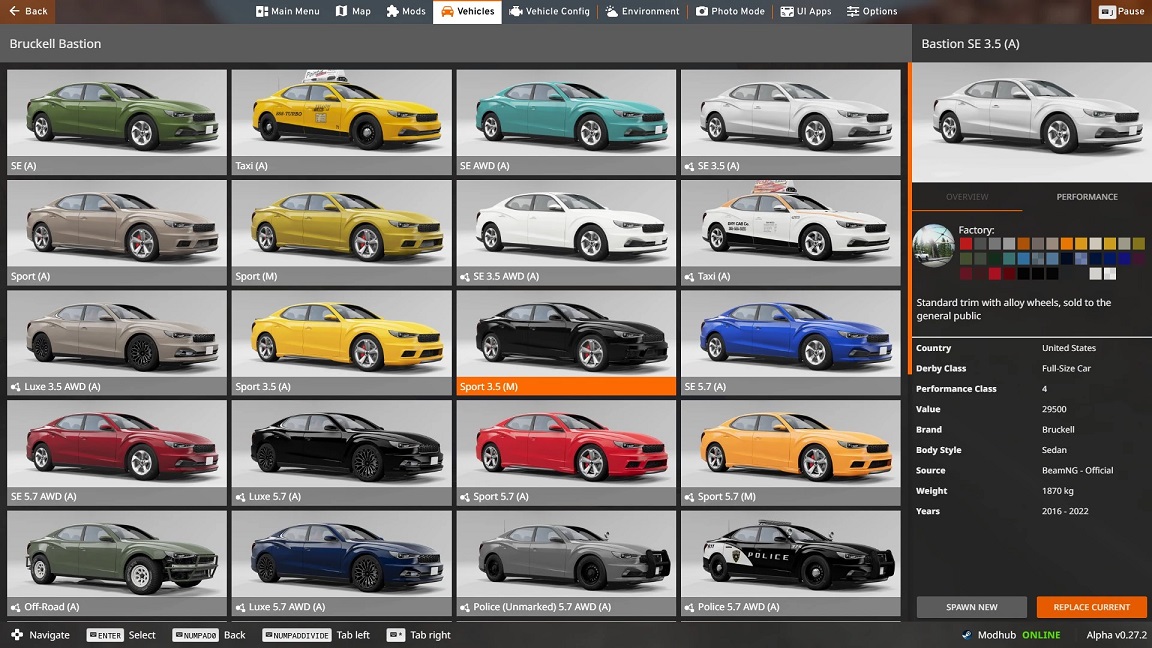1152x648 pixels.
Task: Switch to the Vehicles tab
Action: pos(467,11)
